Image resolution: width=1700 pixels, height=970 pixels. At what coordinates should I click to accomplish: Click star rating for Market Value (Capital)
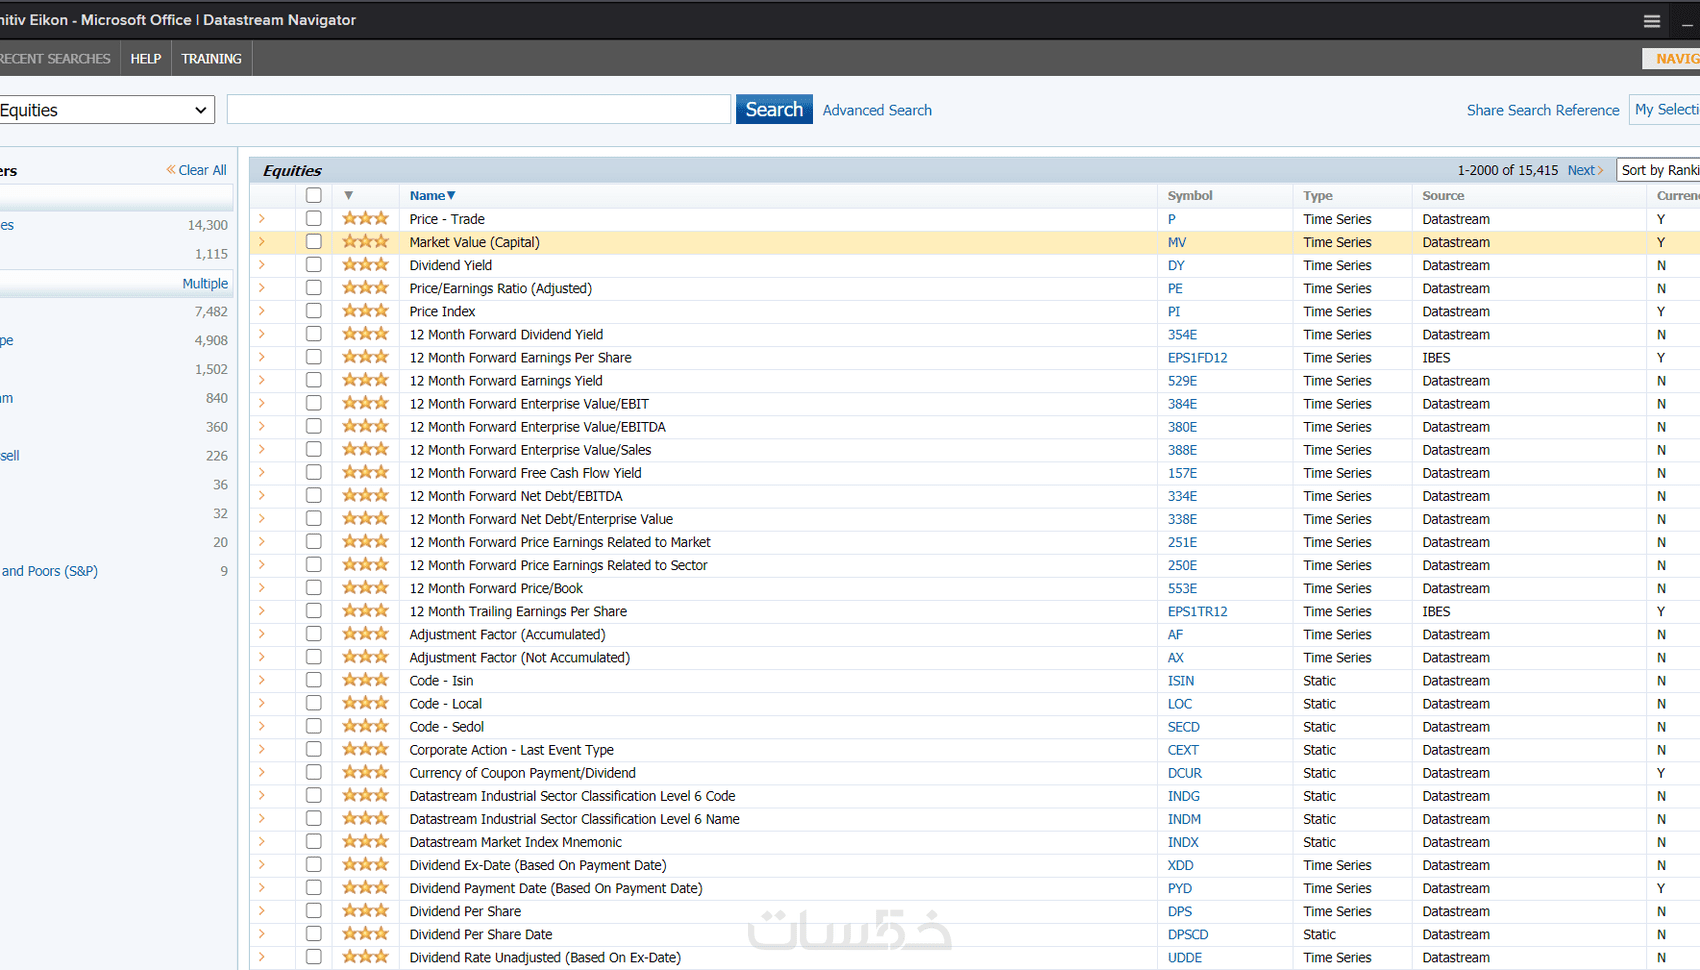pyautogui.click(x=365, y=242)
